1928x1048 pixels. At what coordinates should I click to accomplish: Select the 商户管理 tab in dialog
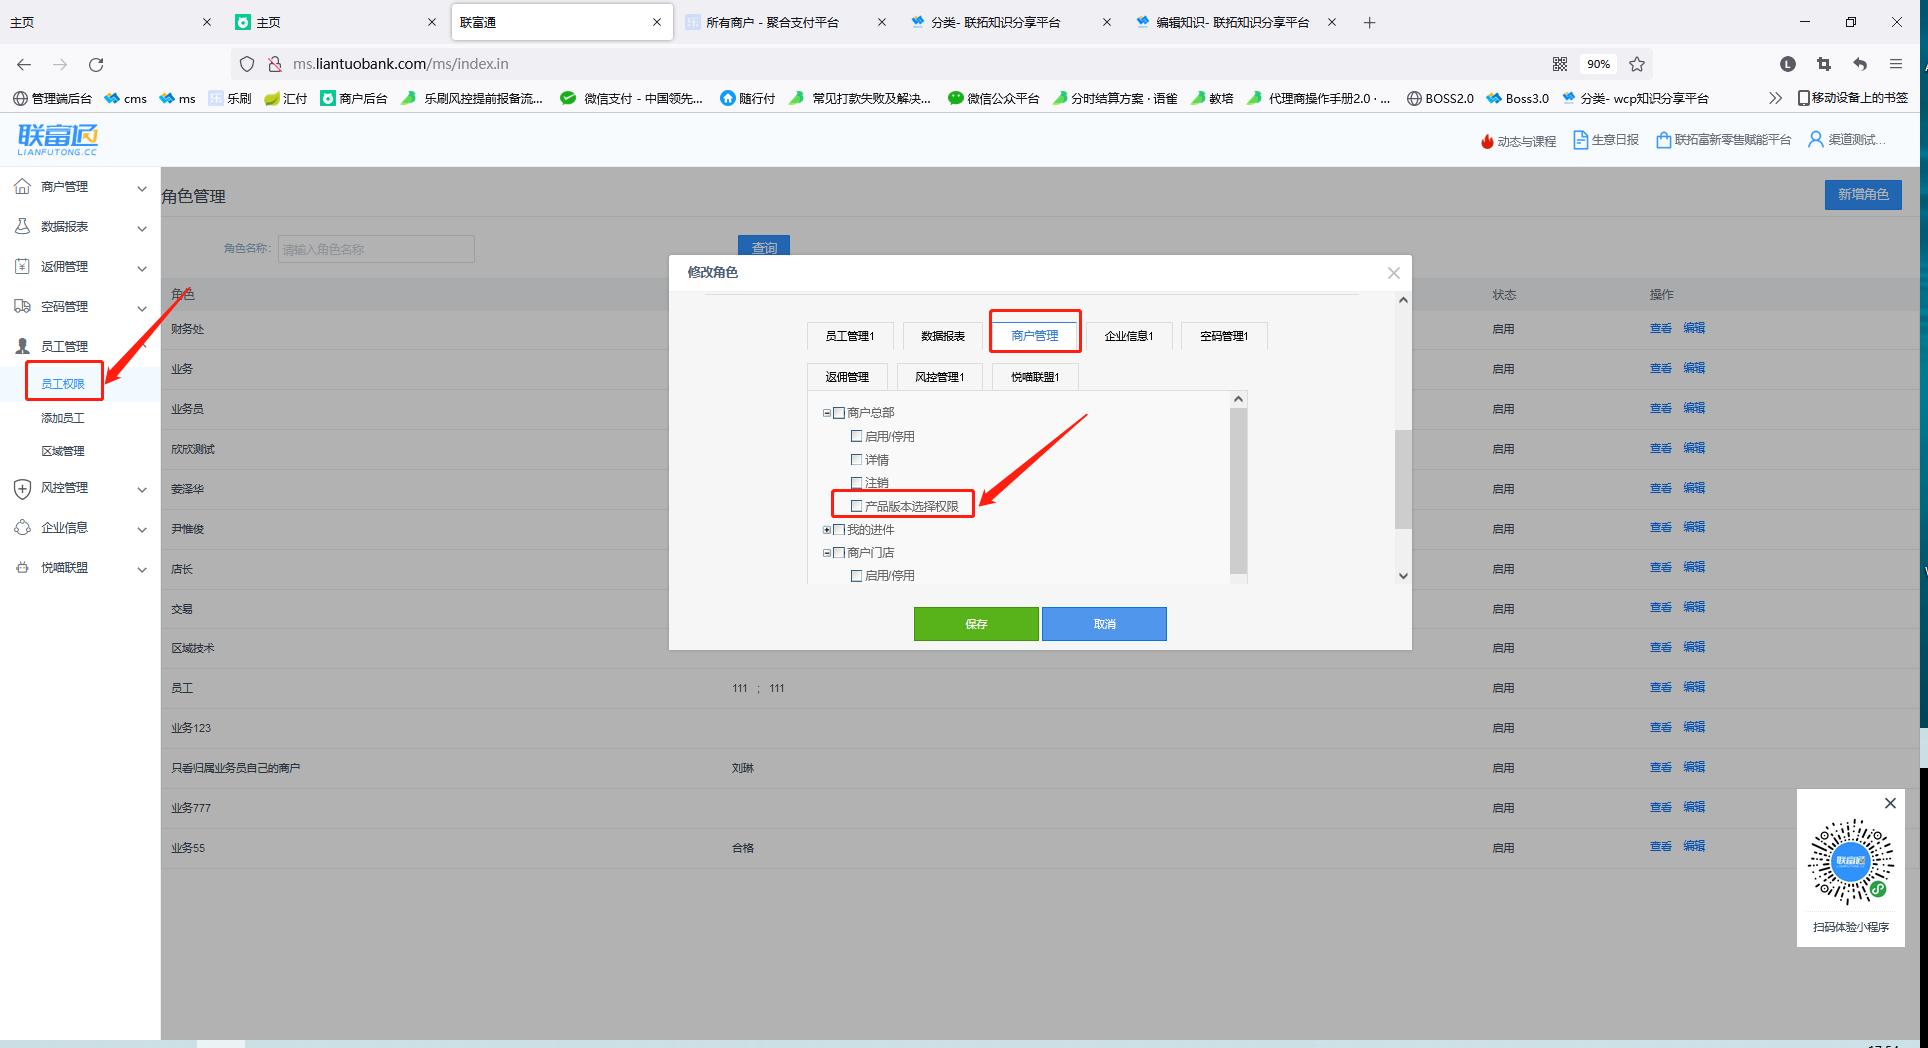click(x=1035, y=336)
